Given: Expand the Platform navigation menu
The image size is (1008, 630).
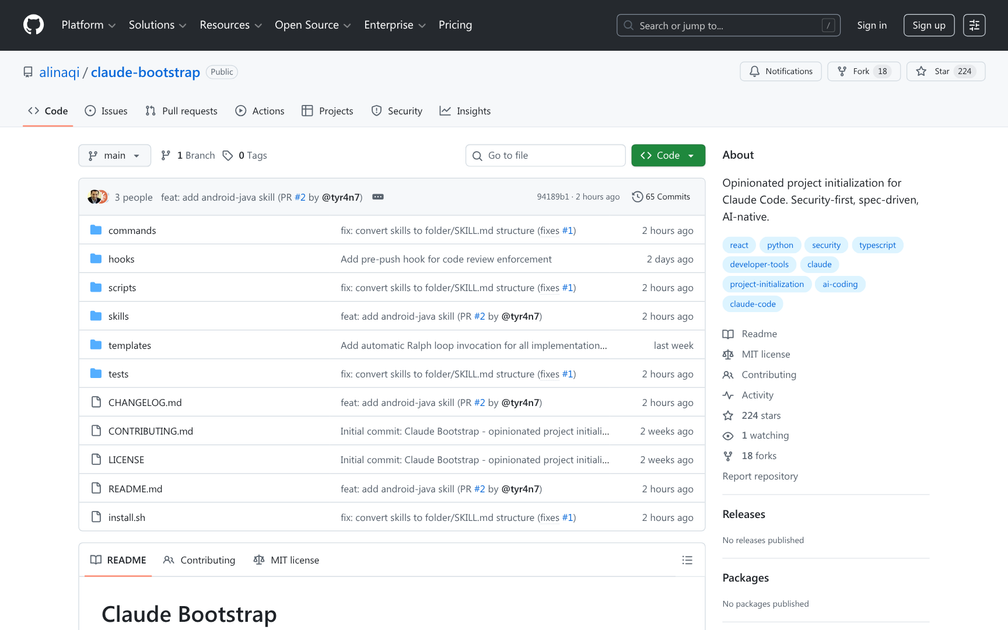Looking at the screenshot, I should click(x=87, y=25).
